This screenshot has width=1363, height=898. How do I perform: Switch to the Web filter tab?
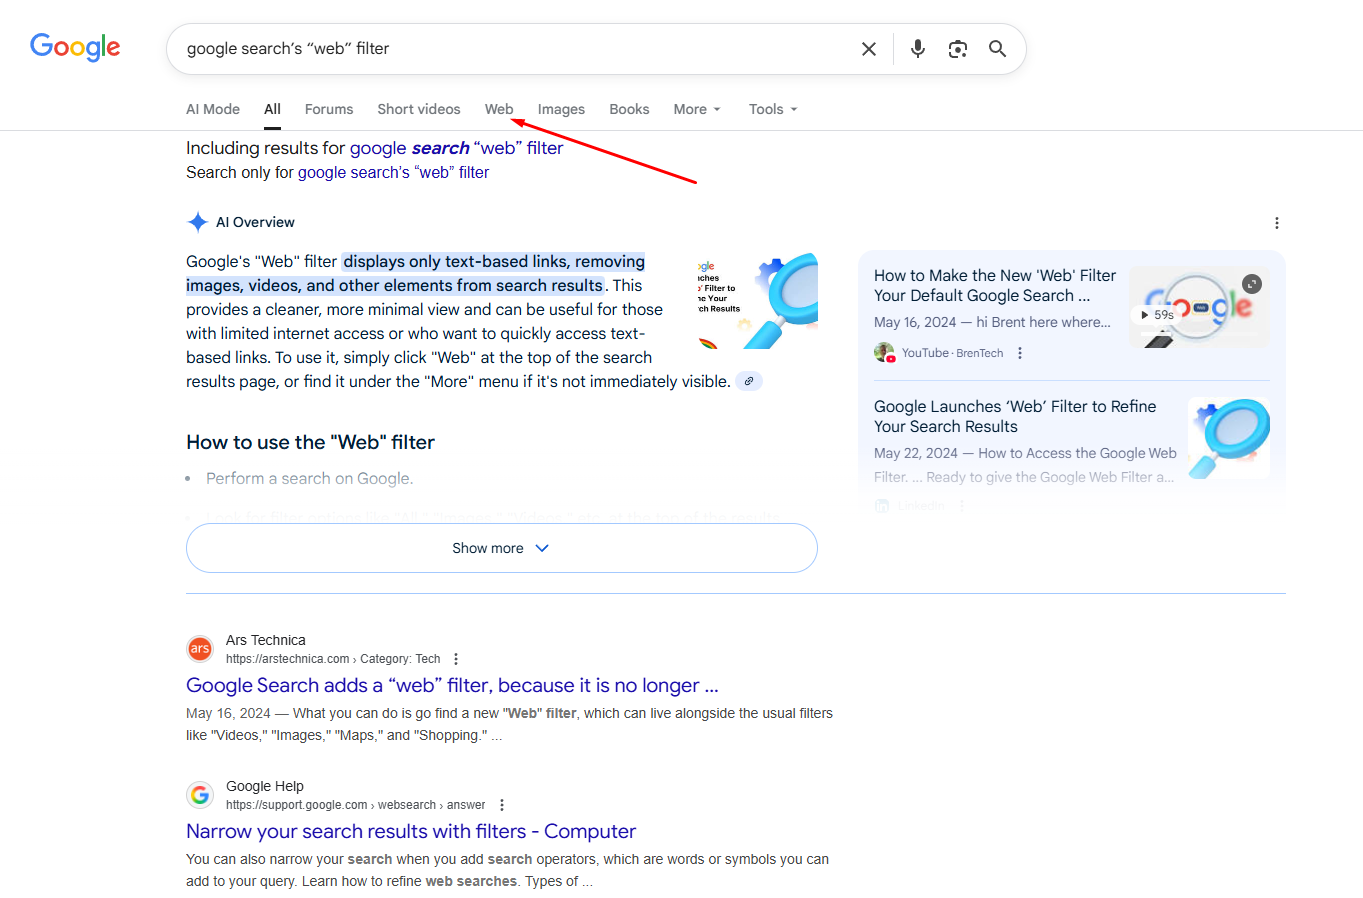499,109
